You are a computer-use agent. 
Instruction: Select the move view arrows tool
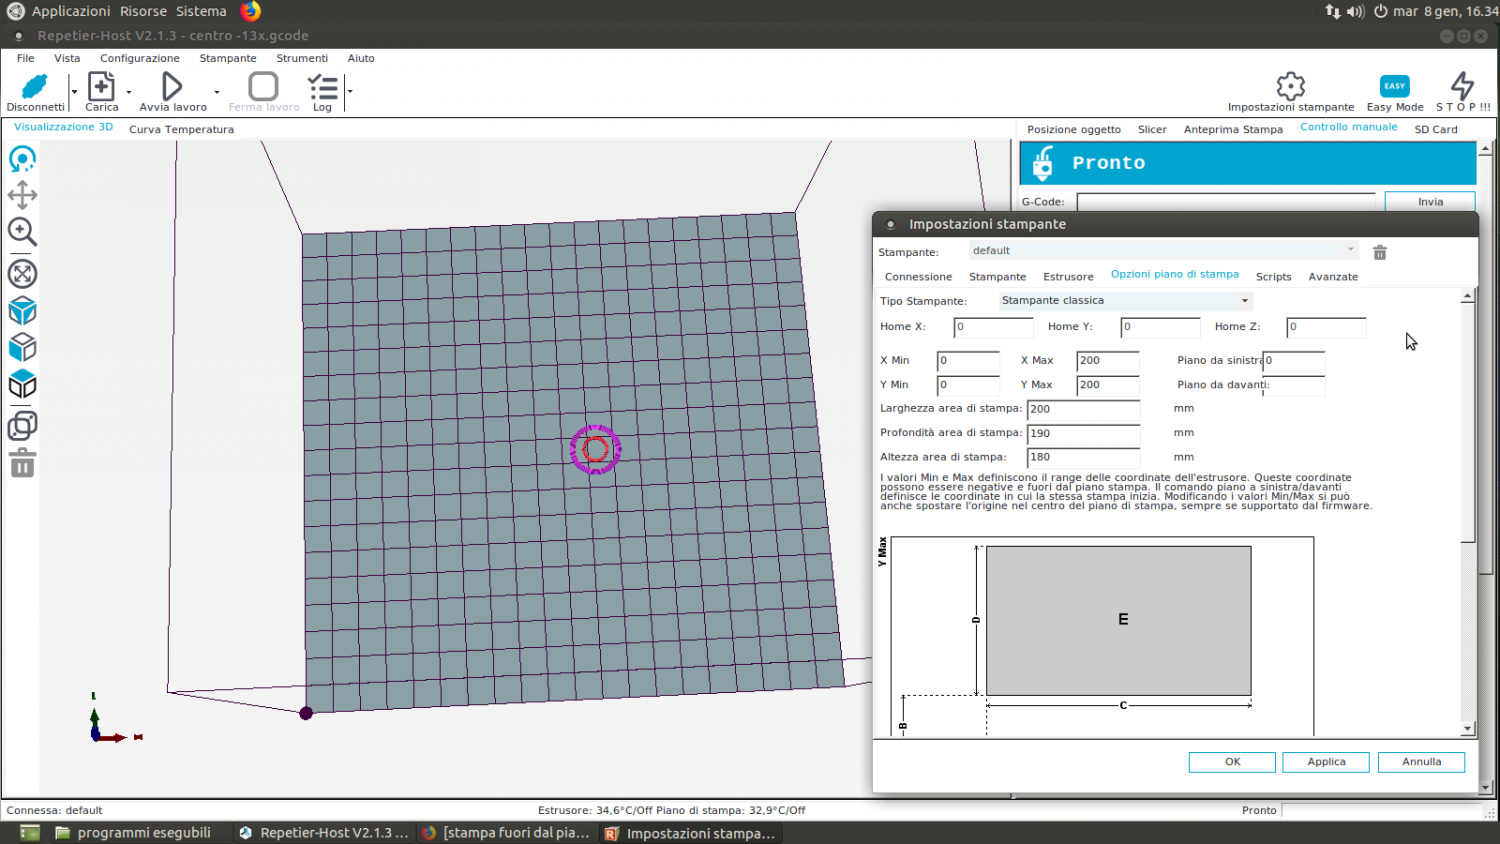22,195
